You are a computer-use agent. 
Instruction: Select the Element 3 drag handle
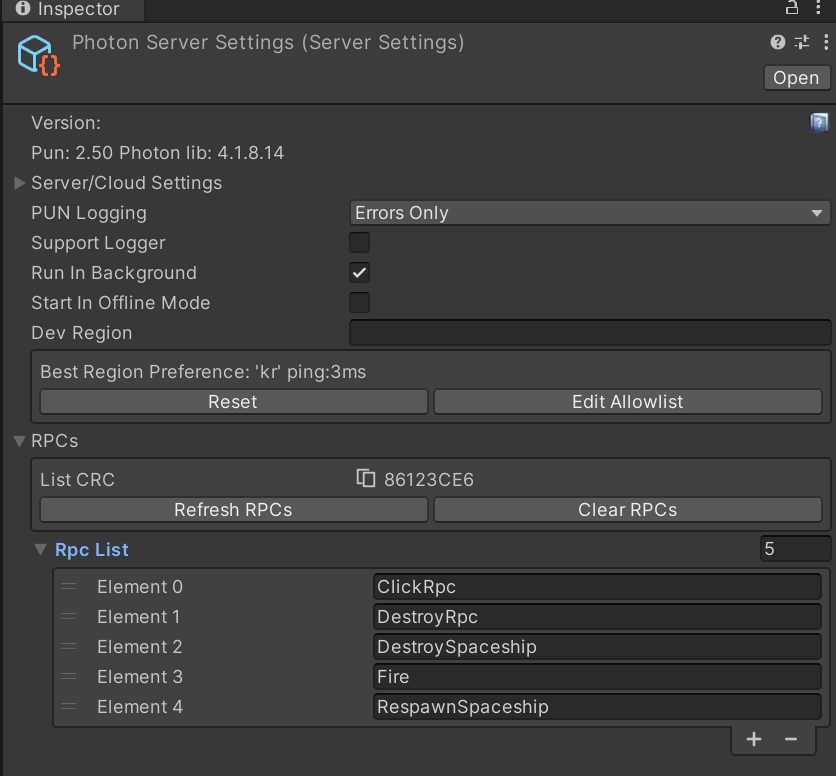coord(68,676)
